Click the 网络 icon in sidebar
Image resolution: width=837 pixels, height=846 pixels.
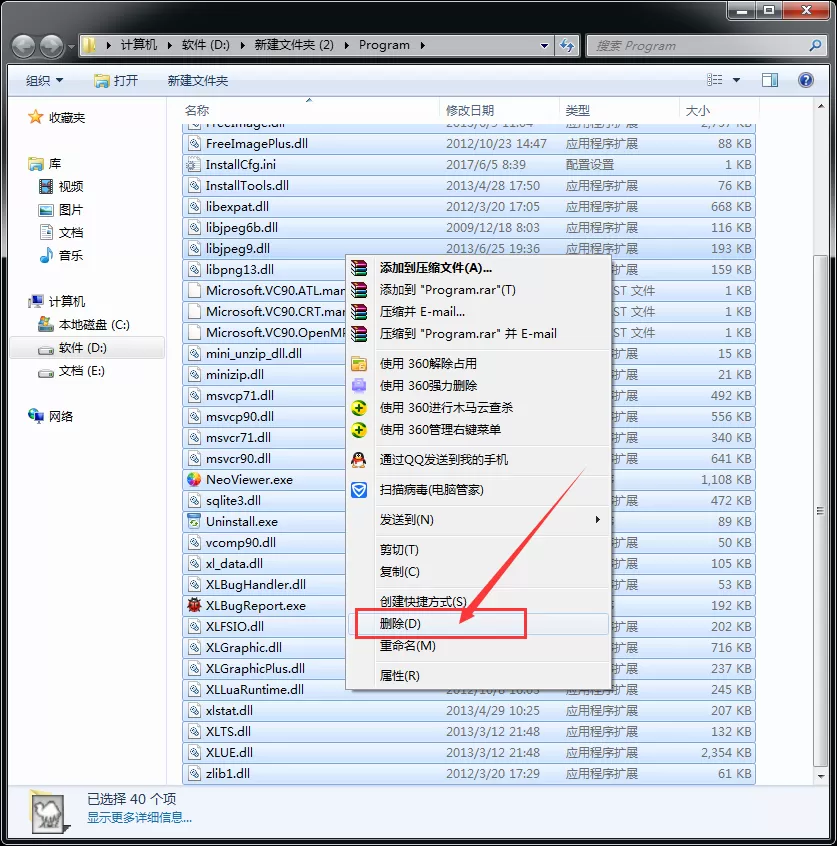click(36, 415)
